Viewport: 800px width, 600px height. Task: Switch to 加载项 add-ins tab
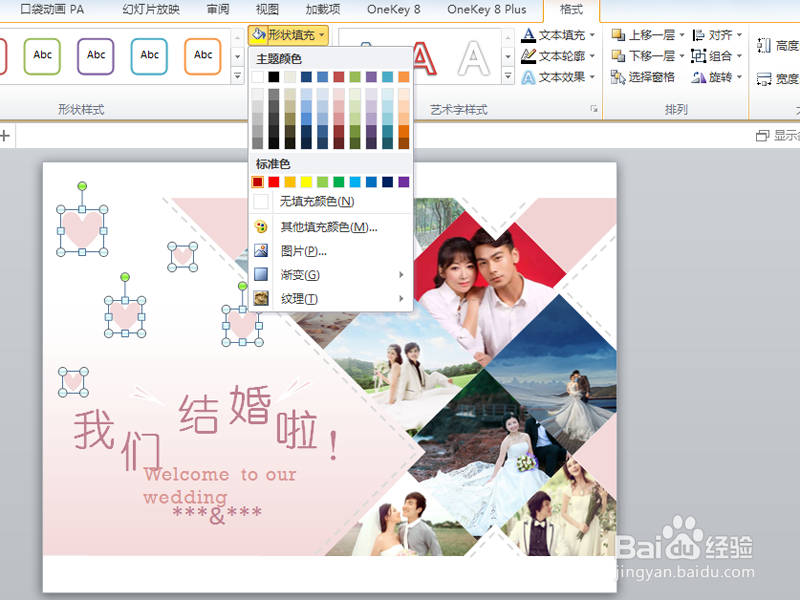(323, 9)
